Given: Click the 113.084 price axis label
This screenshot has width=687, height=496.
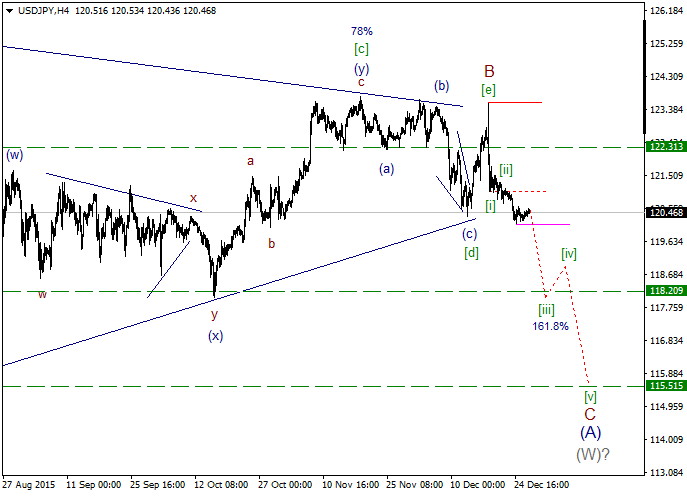Looking at the screenshot, I should 666,473.
